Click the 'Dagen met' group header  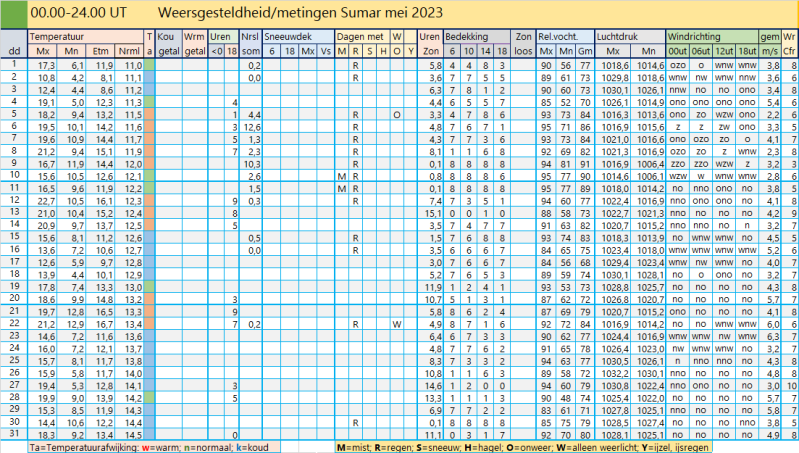[x=362, y=37]
